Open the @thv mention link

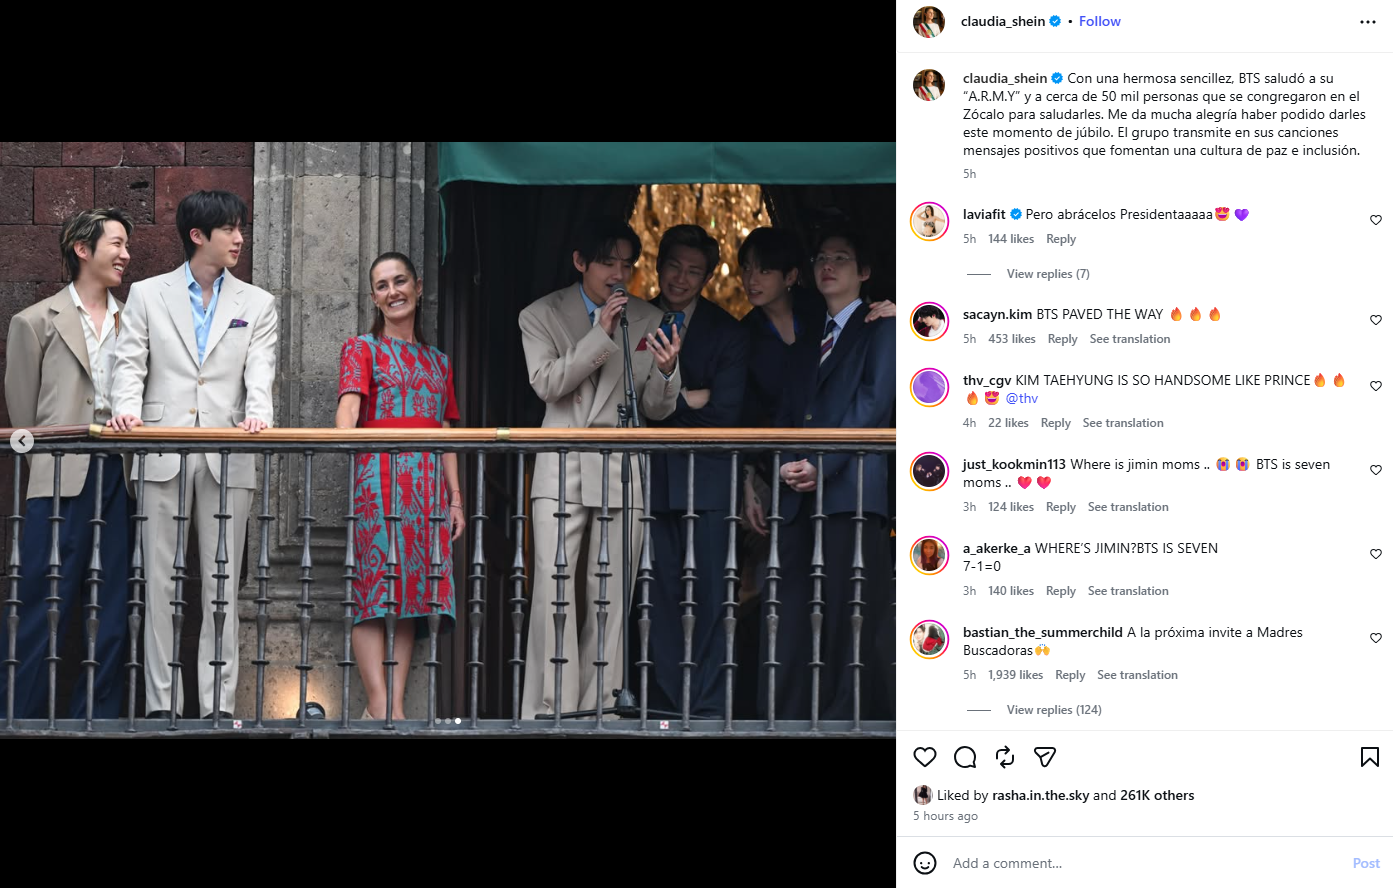(x=1022, y=398)
